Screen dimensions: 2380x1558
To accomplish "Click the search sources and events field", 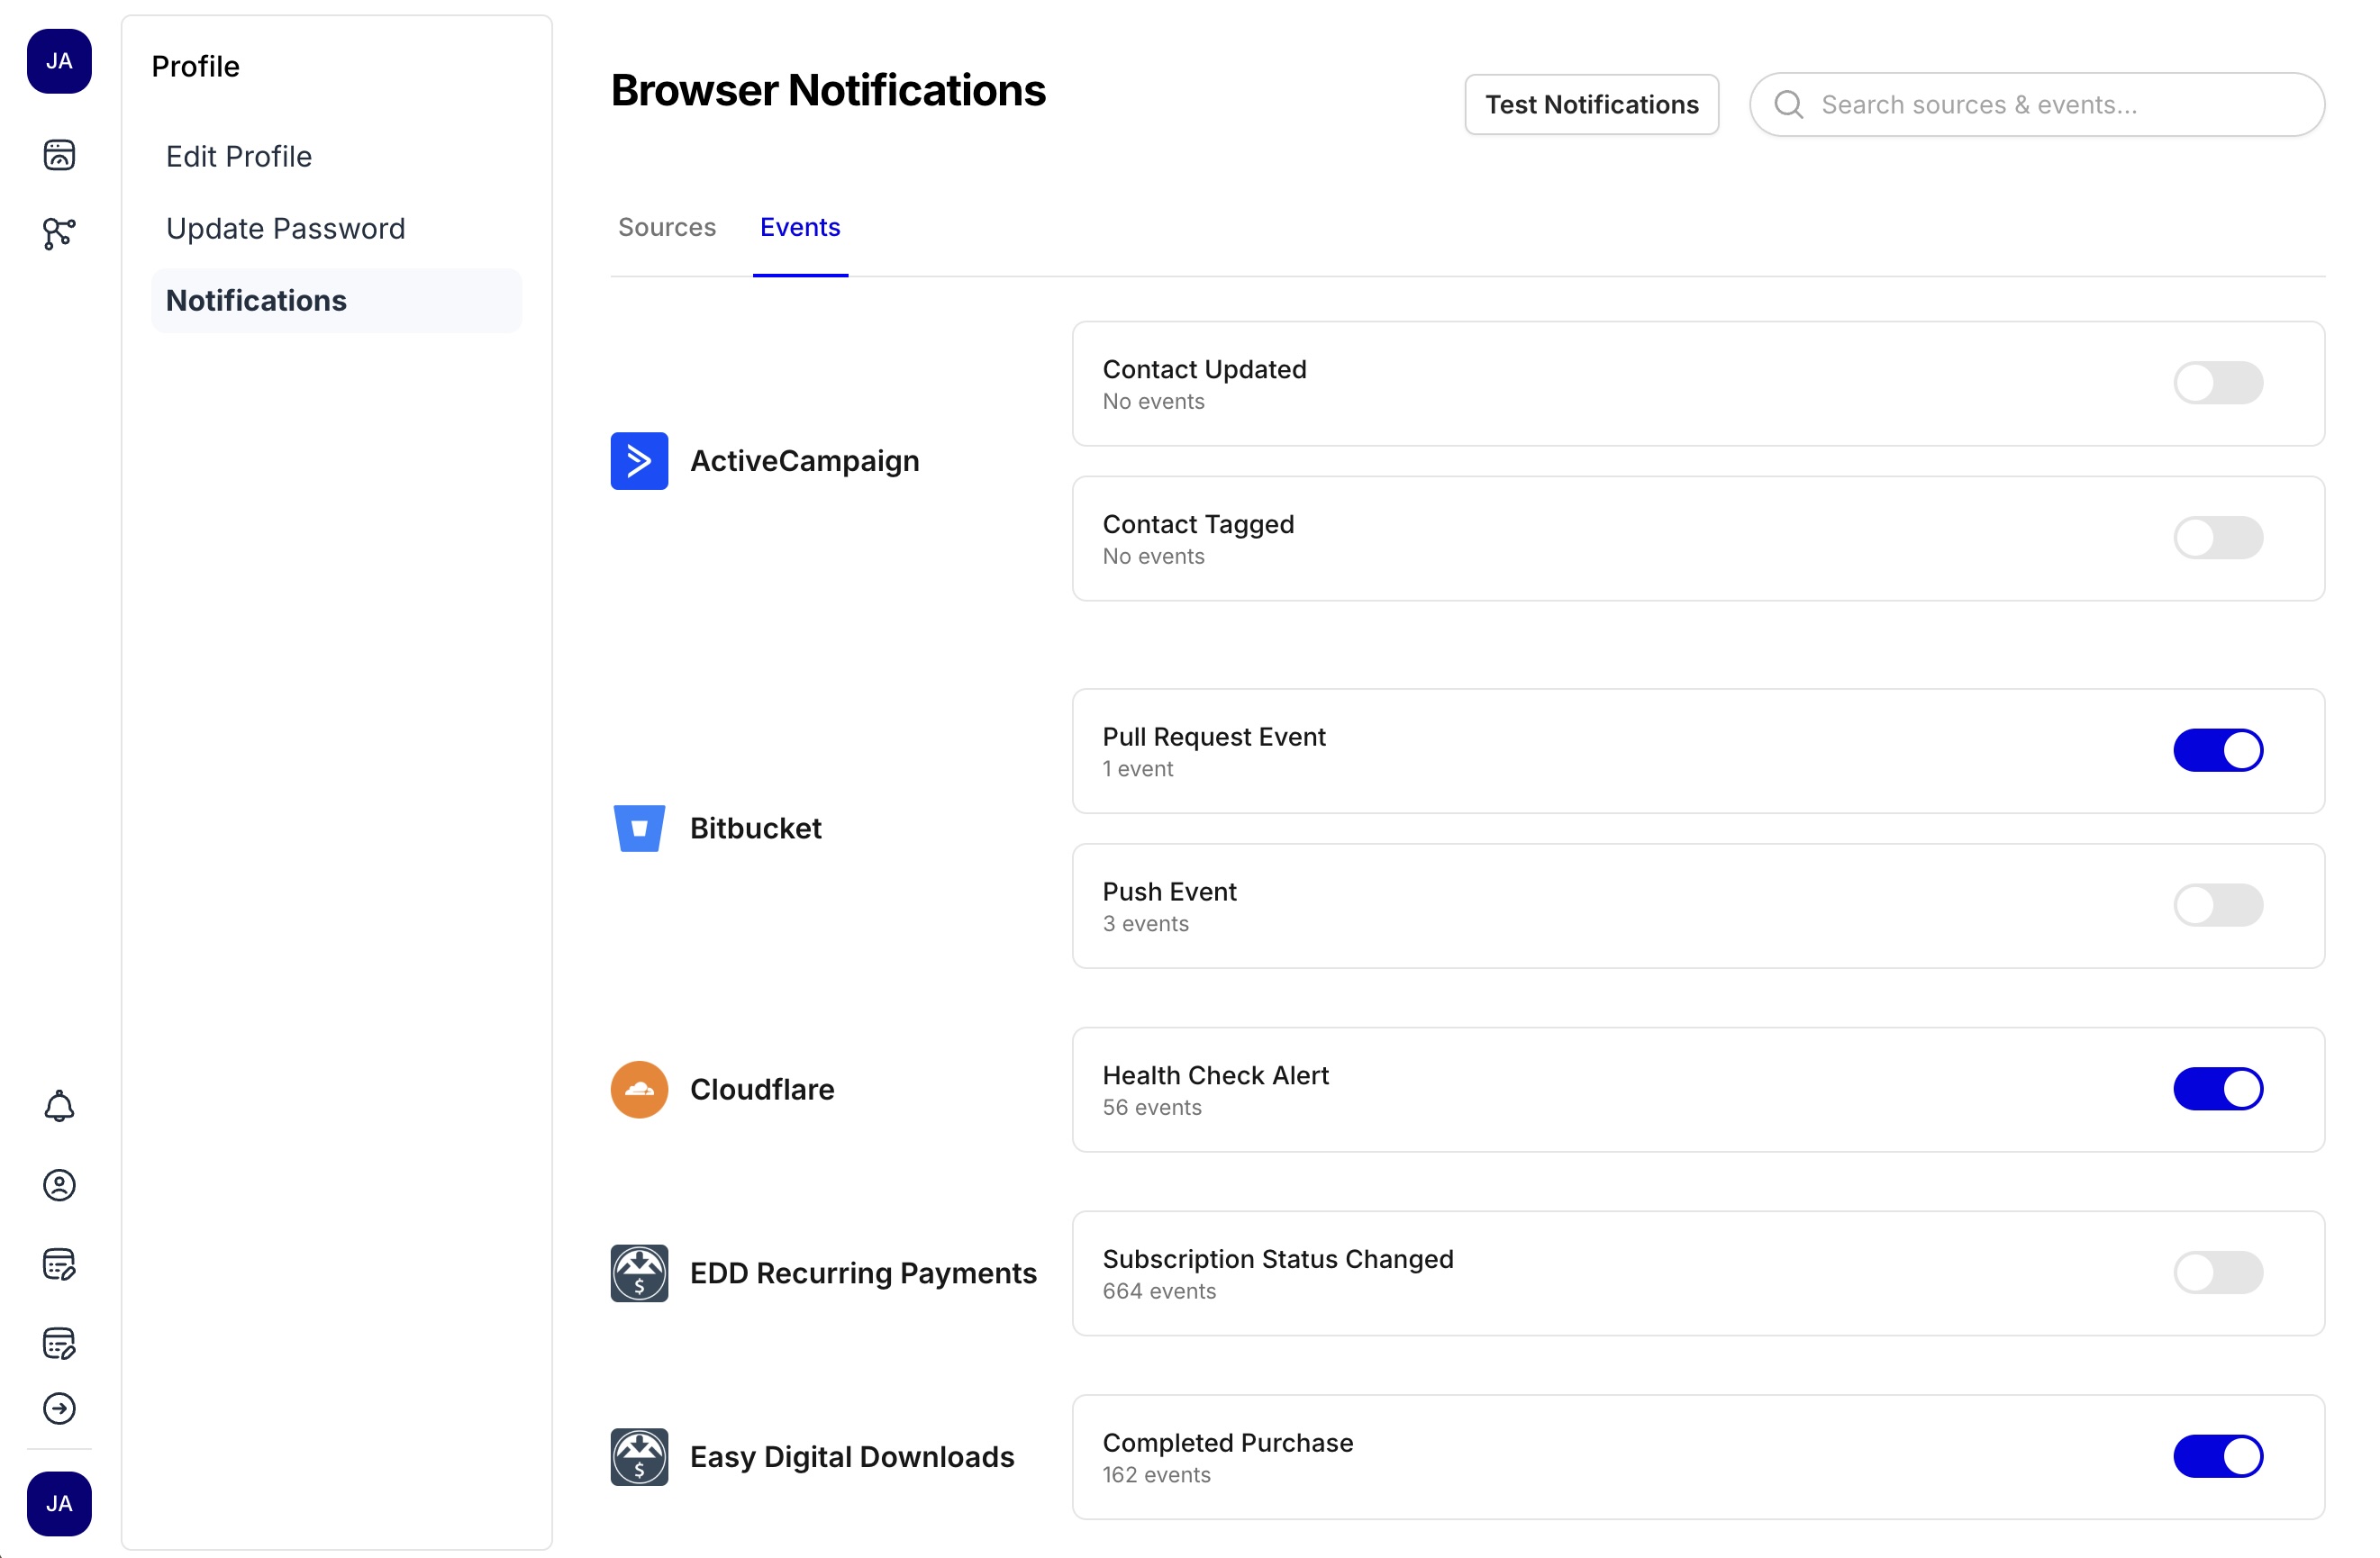I will point(2037,104).
